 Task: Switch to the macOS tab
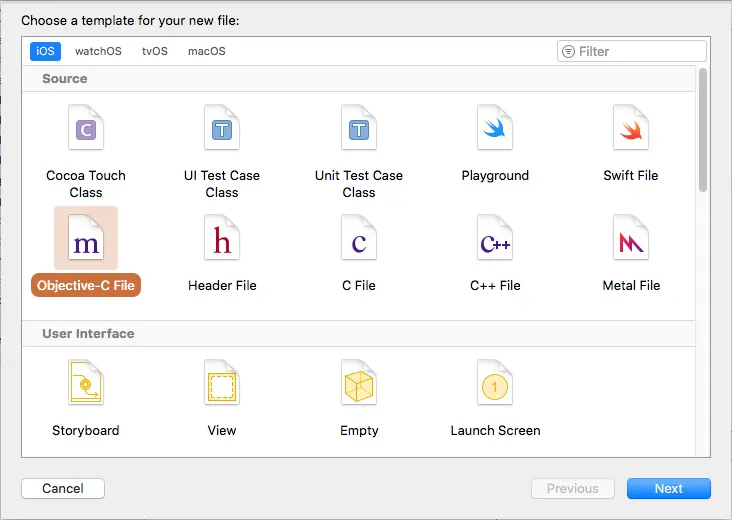point(207,51)
